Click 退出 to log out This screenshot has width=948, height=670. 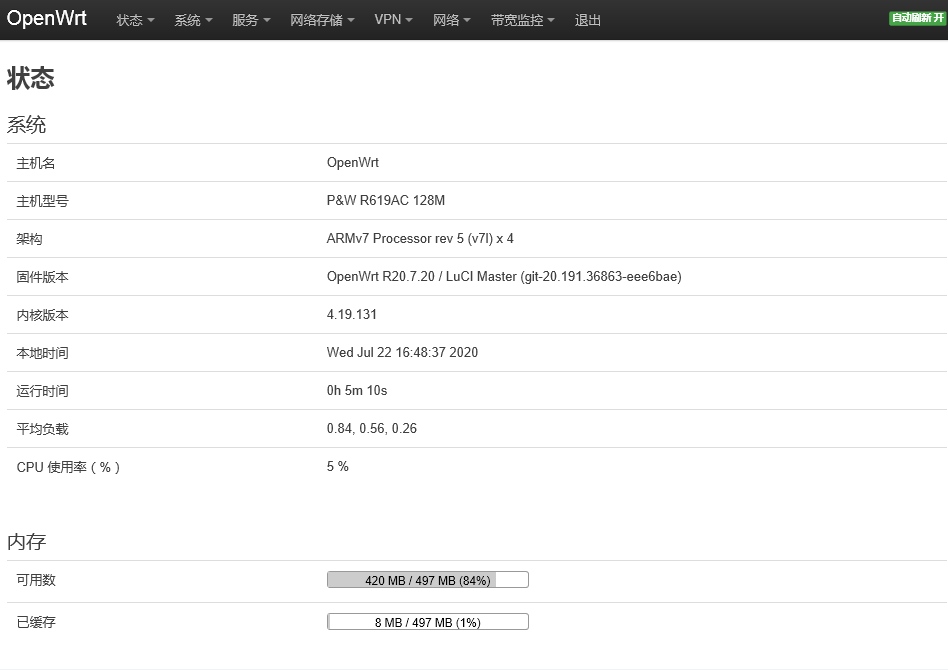(x=588, y=20)
